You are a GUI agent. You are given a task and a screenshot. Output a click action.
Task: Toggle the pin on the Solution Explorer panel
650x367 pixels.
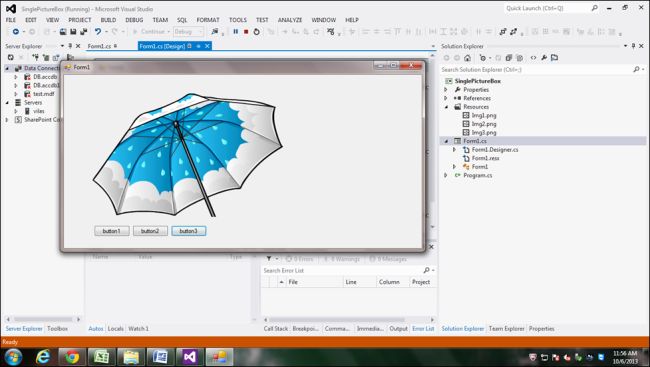(x=633, y=46)
